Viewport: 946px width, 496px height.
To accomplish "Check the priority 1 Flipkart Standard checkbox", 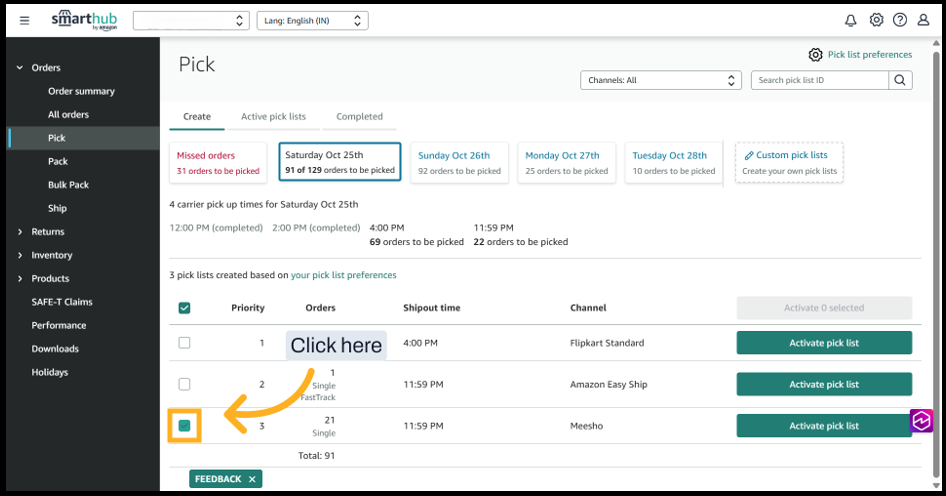I will [184, 343].
